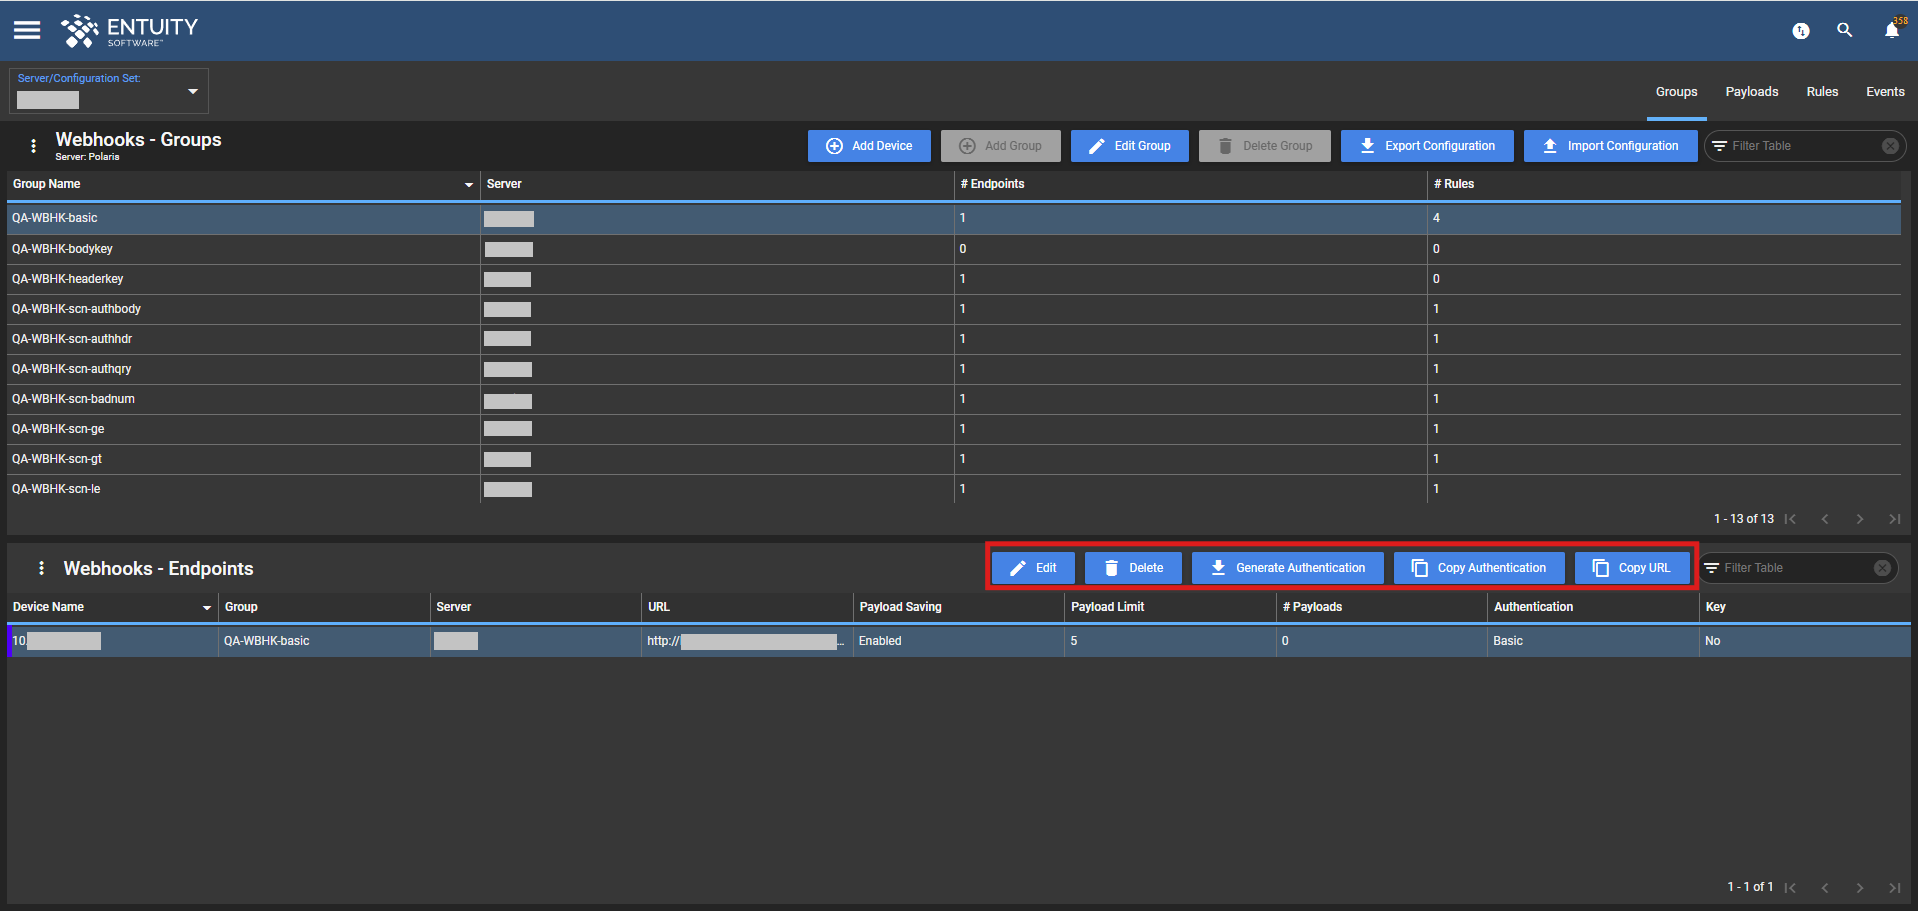Viewport: 1918px width, 911px height.
Task: Click Import Configuration button
Action: (1610, 146)
